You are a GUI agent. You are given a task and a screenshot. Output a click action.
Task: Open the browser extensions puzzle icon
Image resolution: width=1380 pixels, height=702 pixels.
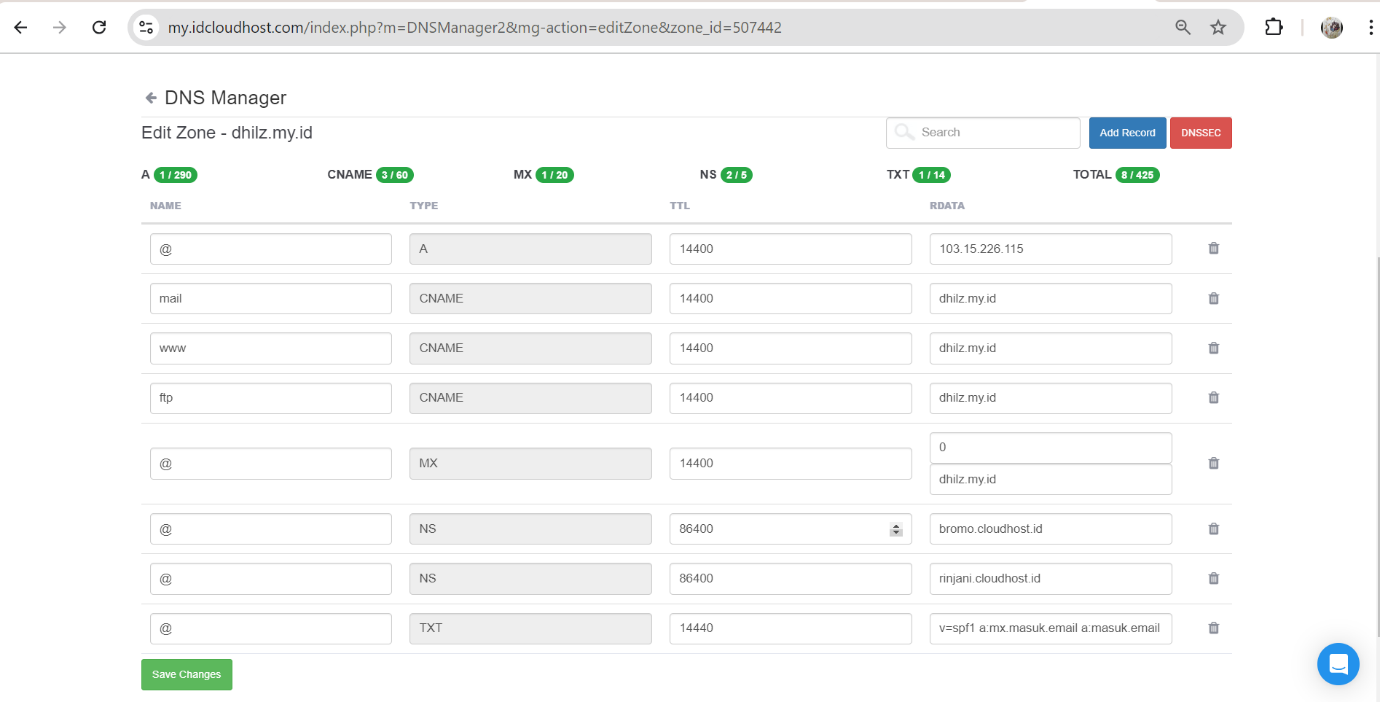click(x=1273, y=28)
